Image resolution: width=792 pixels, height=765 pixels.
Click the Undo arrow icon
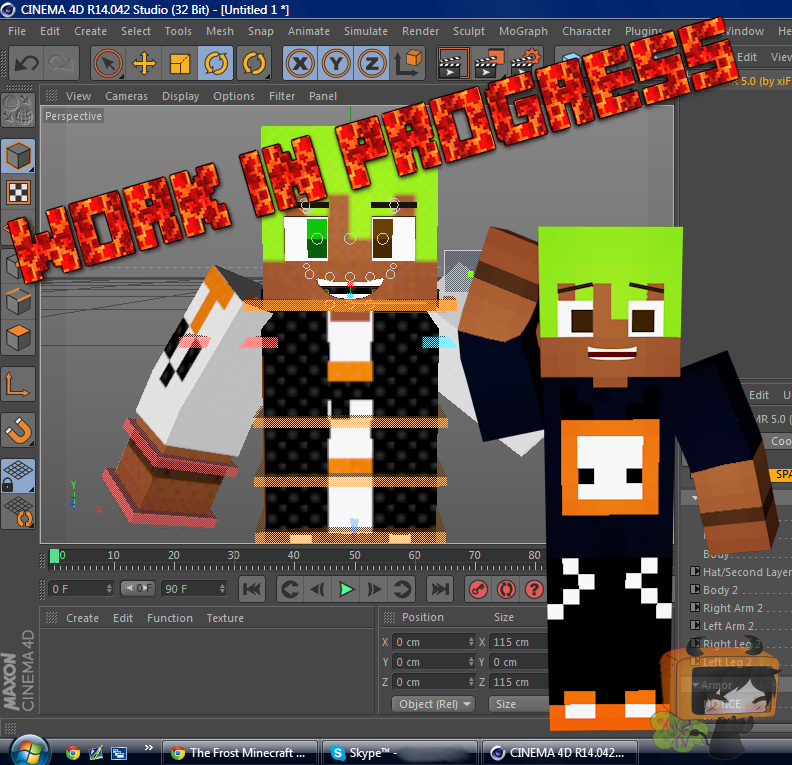(26, 63)
